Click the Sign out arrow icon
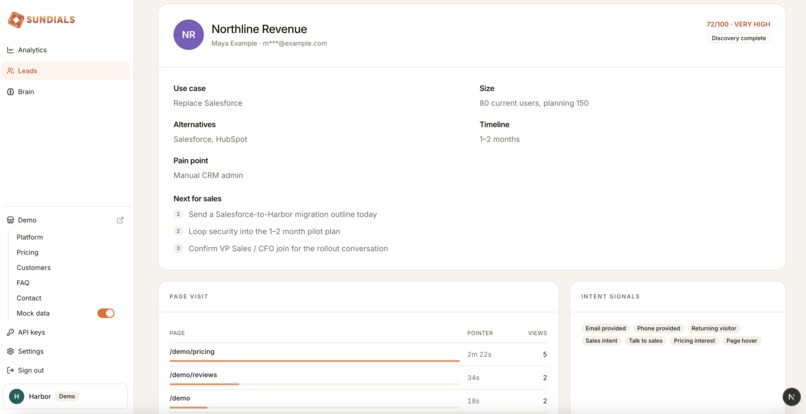 (x=10, y=370)
